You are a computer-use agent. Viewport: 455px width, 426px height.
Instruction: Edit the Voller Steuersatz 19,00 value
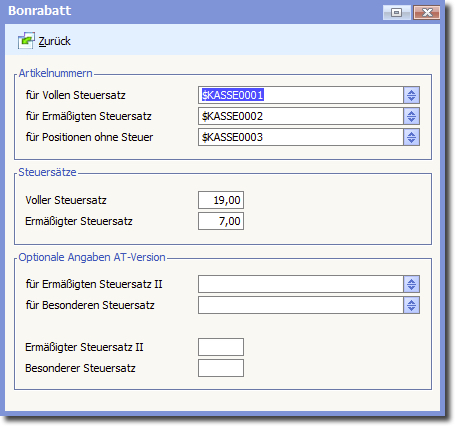221,200
